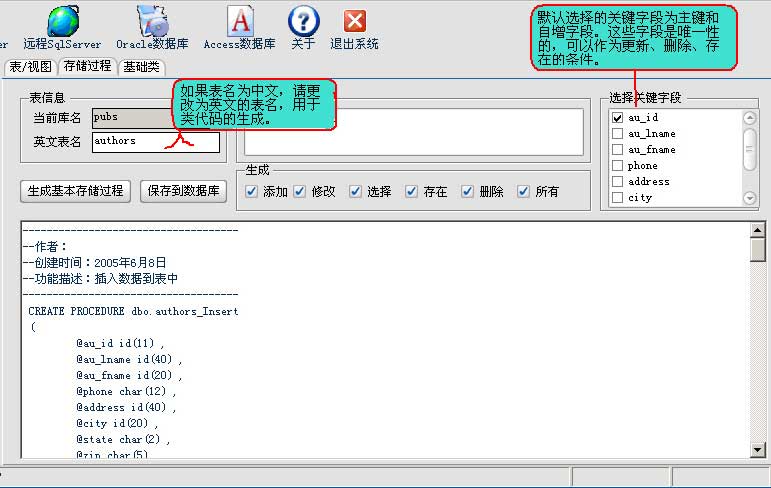Click the code area scrollbar down arrow
This screenshot has width=771, height=488.
pyautogui.click(x=758, y=451)
